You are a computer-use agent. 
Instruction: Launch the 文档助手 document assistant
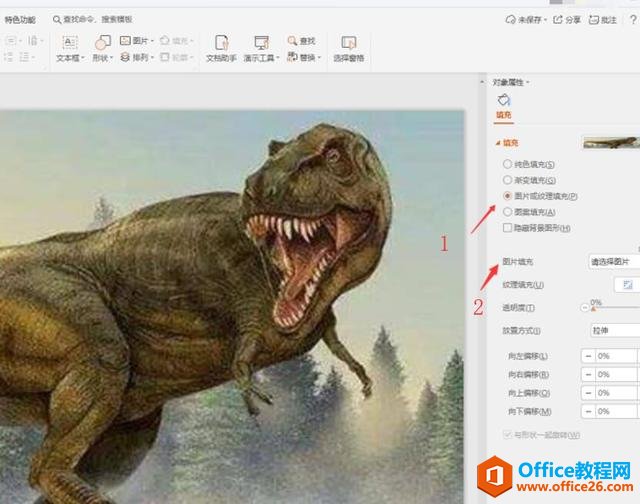(221, 49)
